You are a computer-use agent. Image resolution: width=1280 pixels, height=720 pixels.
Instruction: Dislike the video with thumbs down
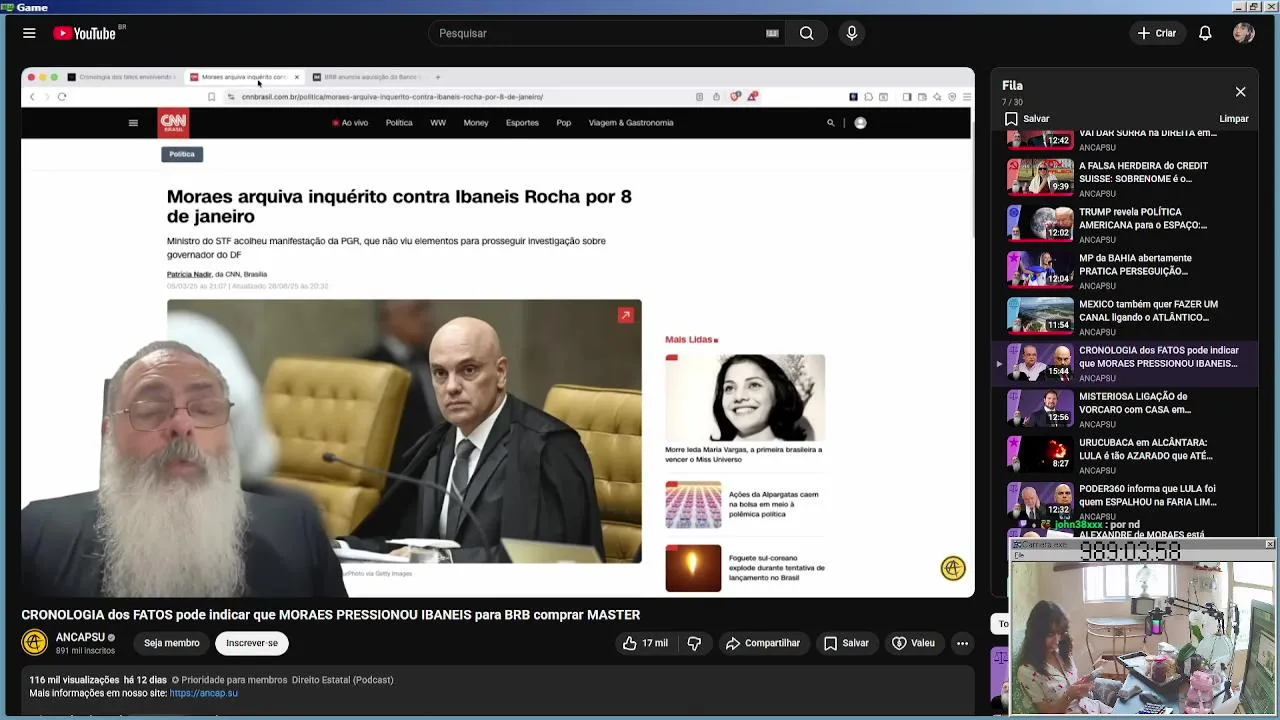click(x=694, y=643)
